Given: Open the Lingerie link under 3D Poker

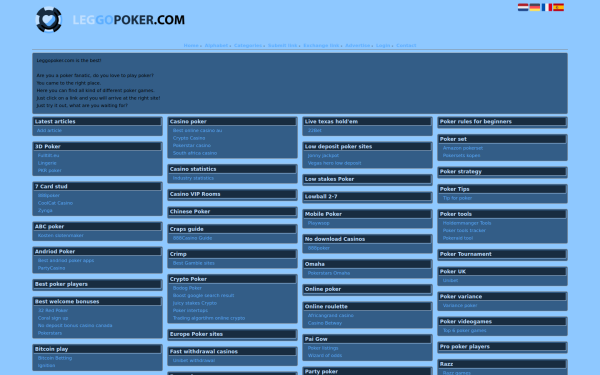Looking at the screenshot, I should 47,163.
